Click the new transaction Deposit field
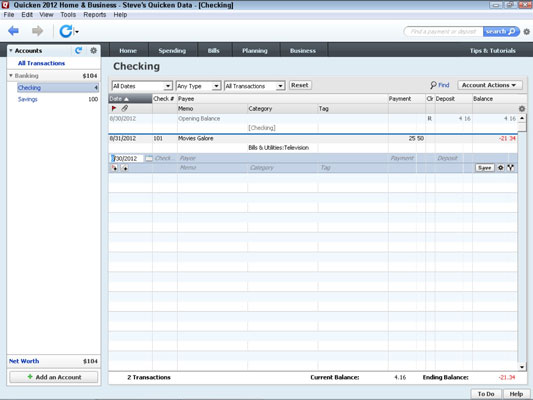The width and height of the screenshot is (533, 400). point(448,158)
